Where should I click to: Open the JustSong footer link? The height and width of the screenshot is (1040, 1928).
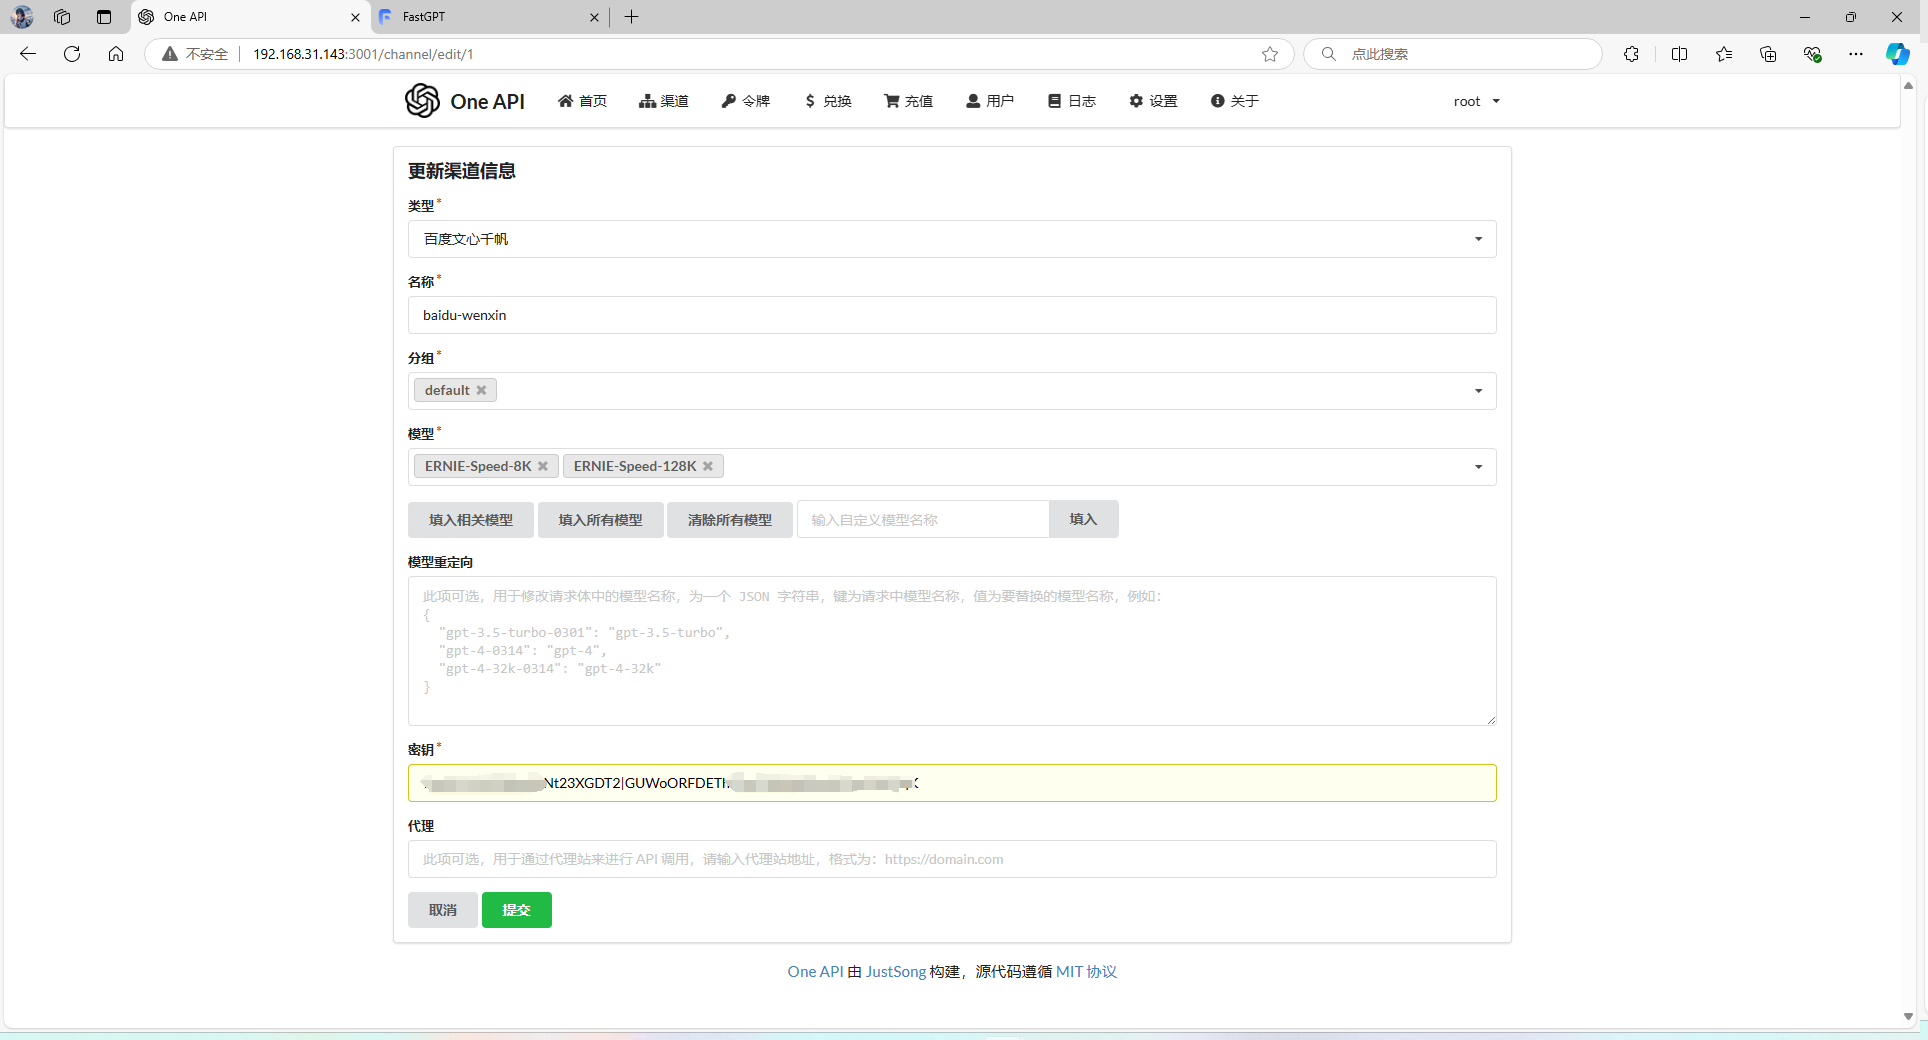[896, 971]
